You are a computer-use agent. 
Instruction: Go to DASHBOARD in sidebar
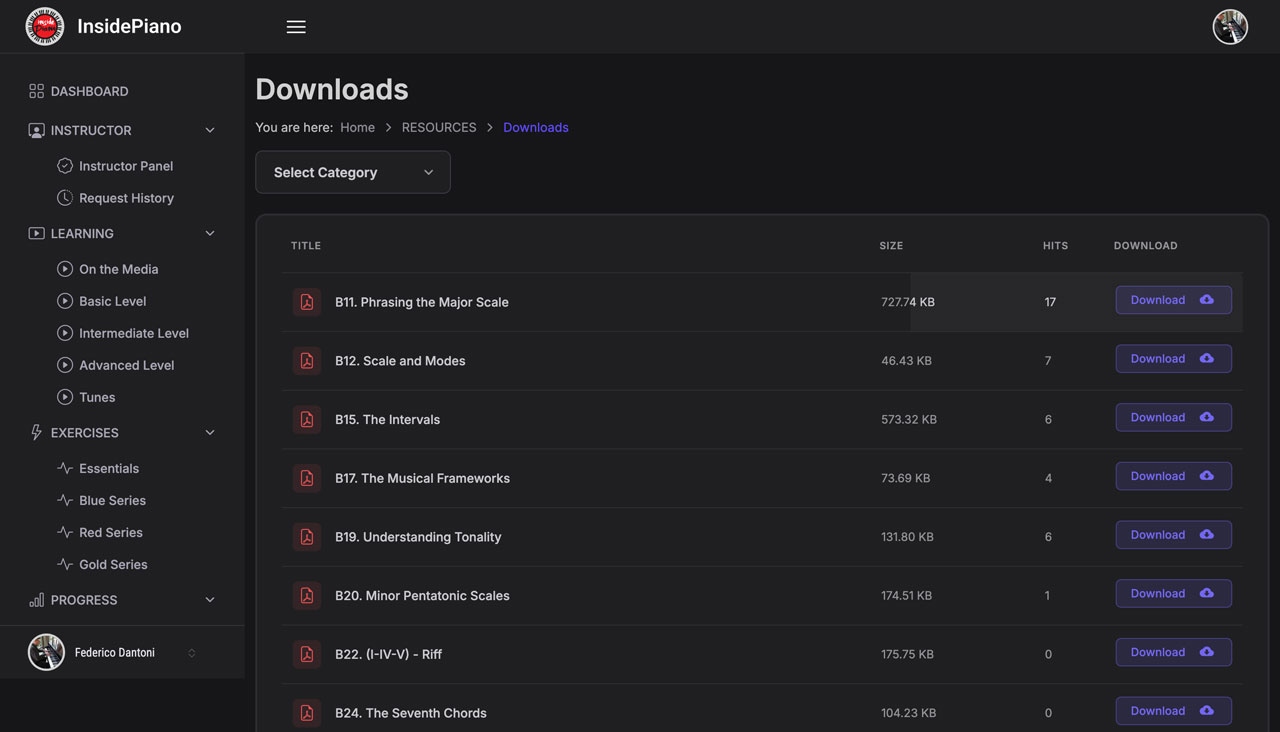(89, 91)
